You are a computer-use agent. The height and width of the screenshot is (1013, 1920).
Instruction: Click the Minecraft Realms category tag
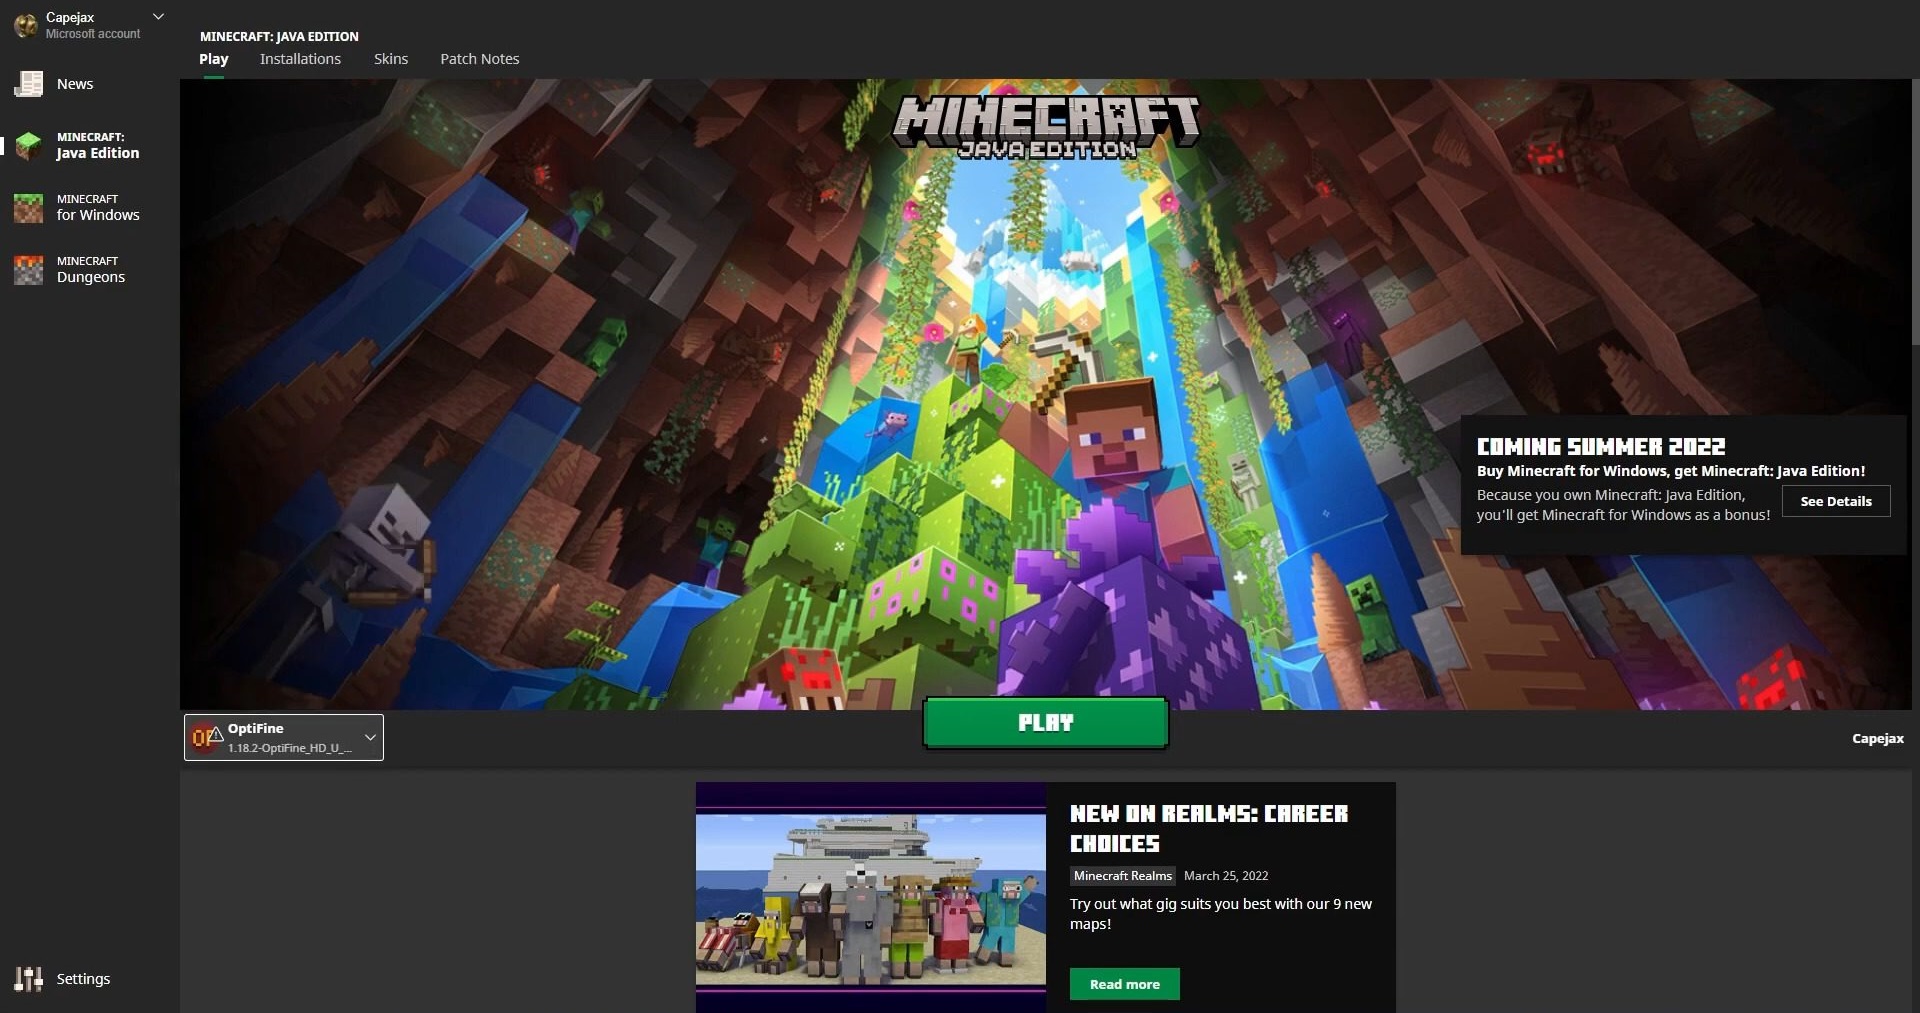point(1122,876)
